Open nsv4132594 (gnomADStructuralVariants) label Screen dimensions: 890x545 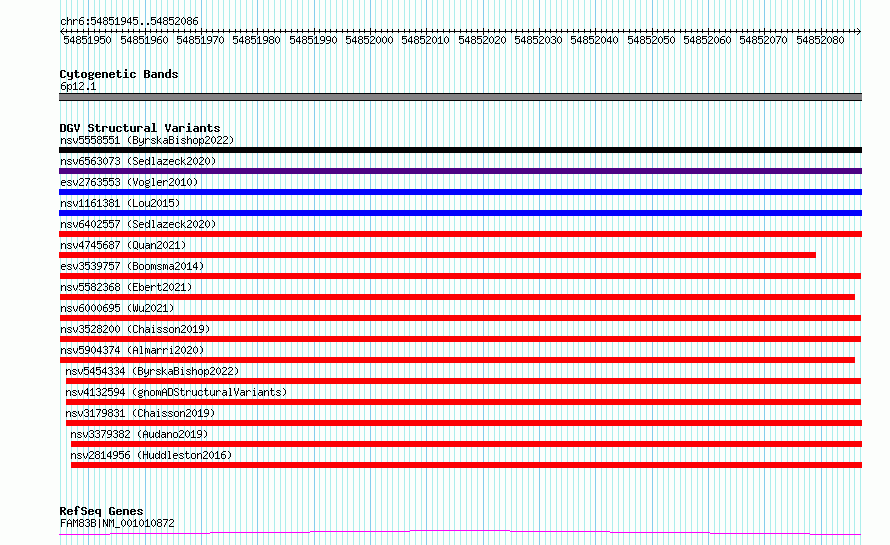coord(176,392)
